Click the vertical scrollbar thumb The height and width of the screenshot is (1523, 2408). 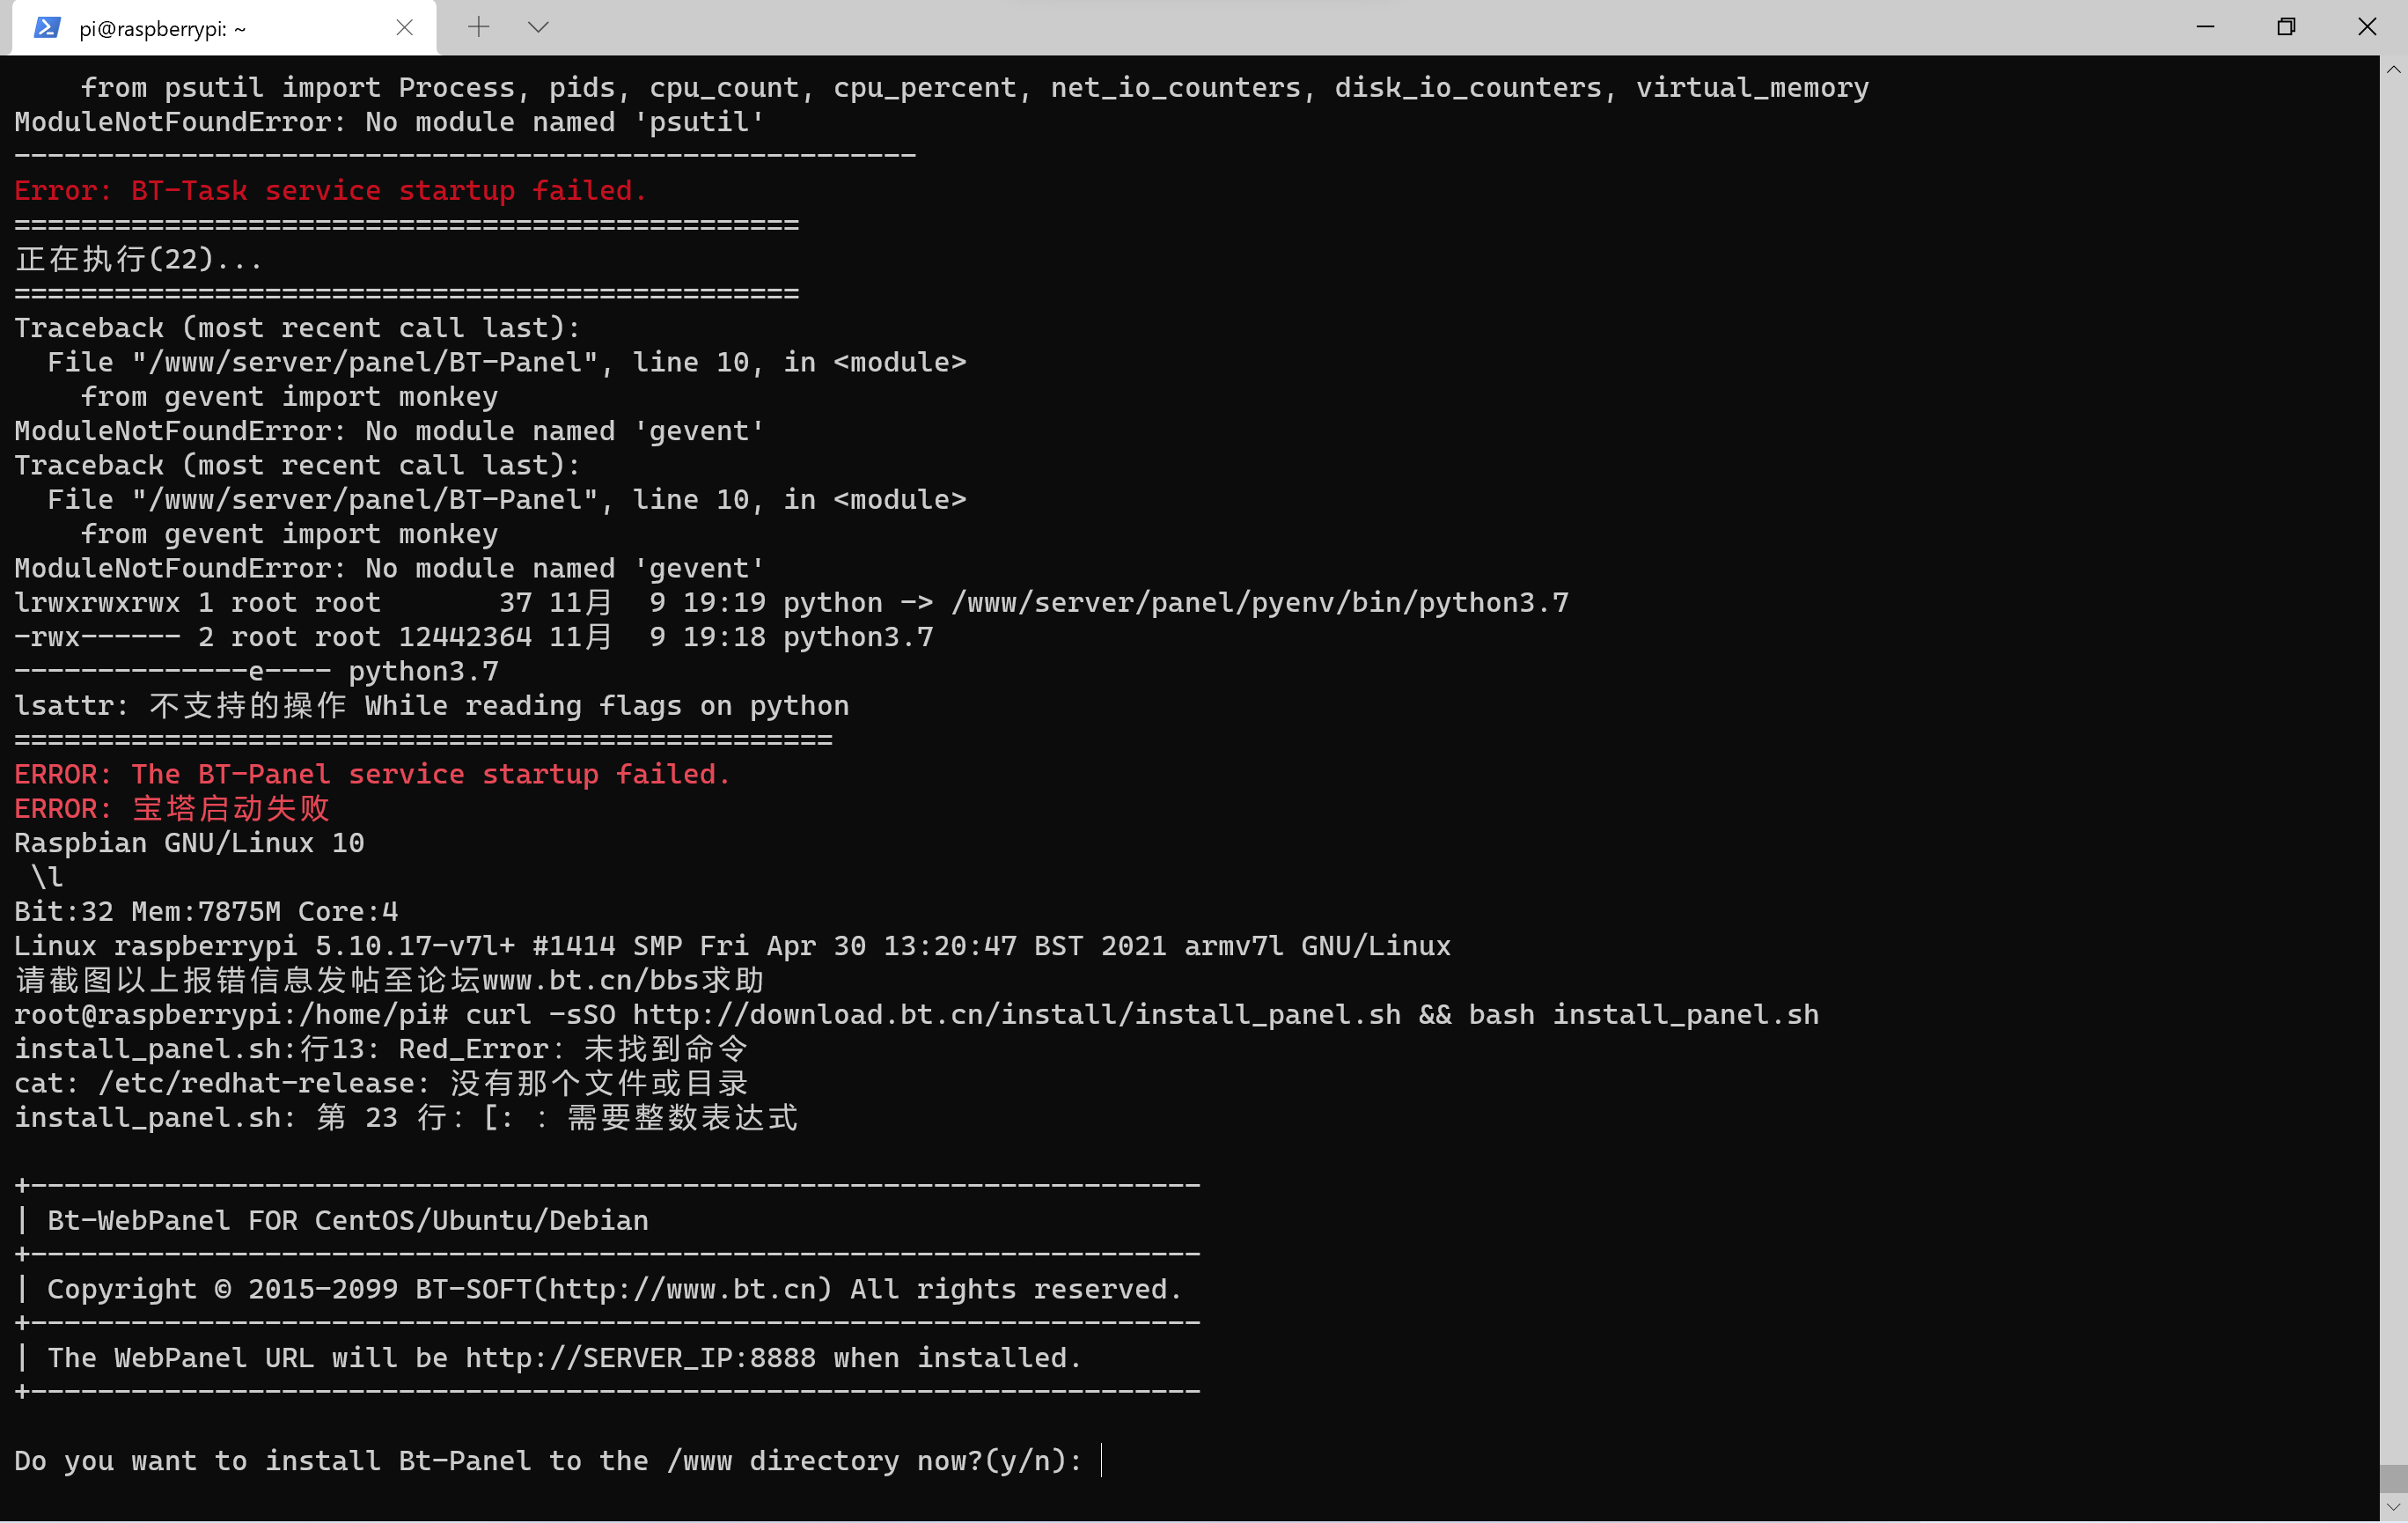click(x=2393, y=1478)
